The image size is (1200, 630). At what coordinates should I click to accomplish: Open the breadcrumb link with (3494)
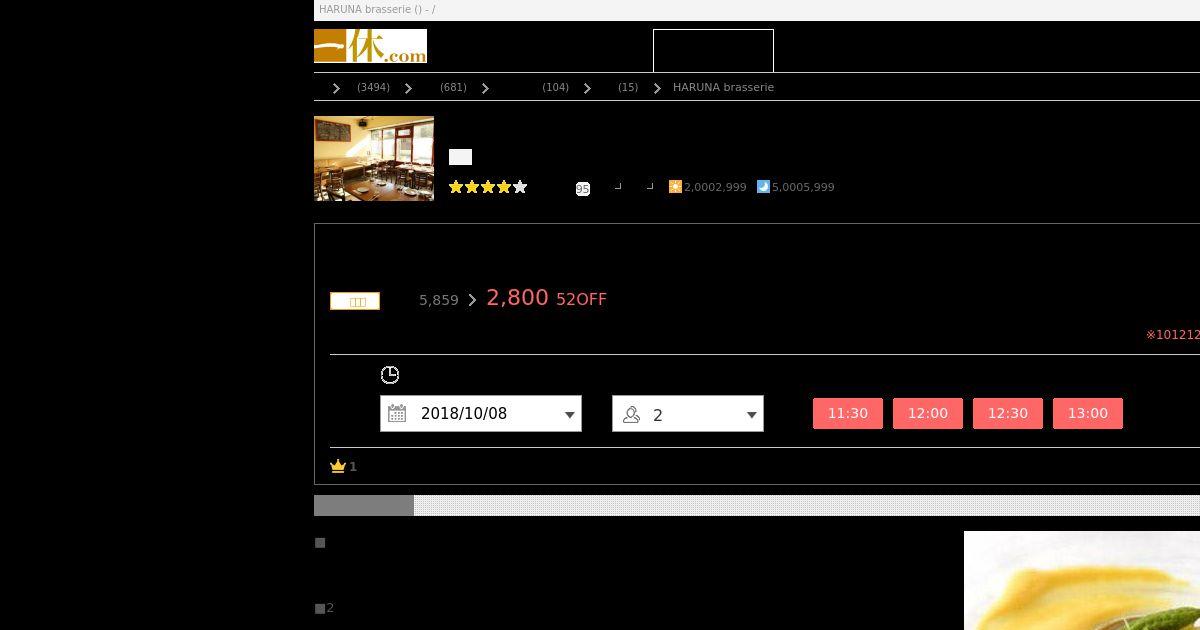tap(373, 87)
